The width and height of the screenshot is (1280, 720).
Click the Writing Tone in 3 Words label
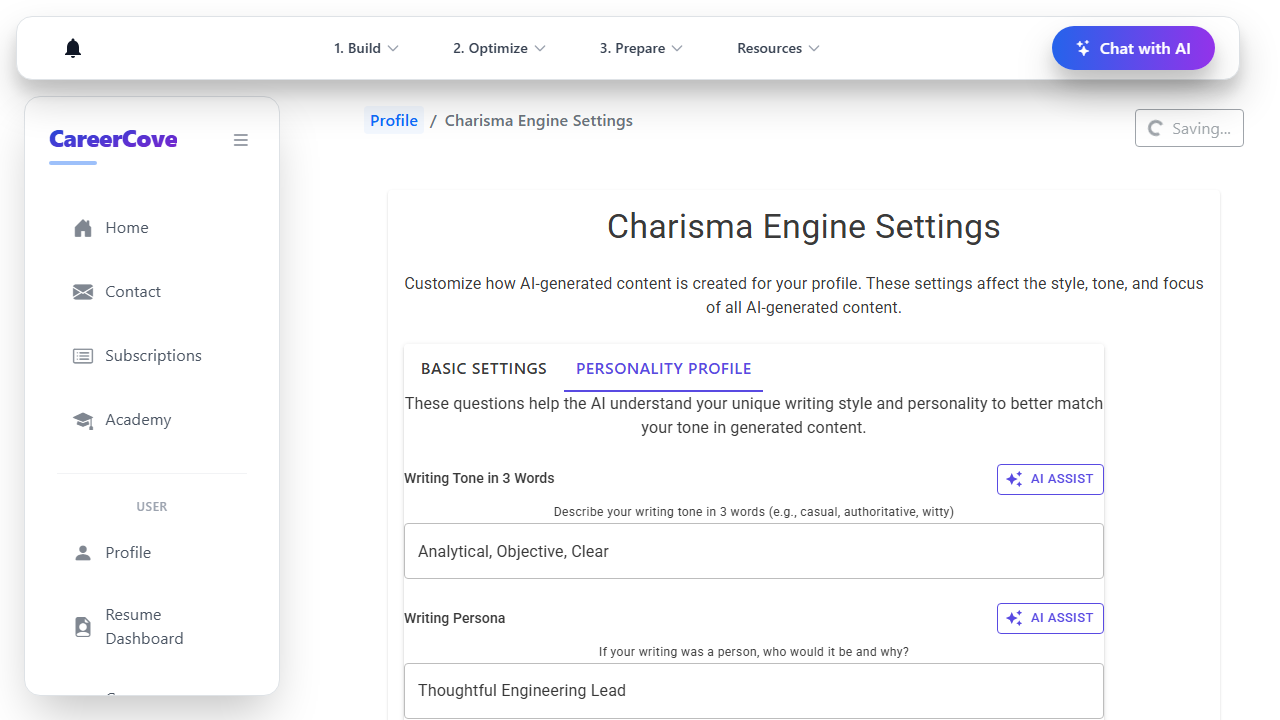[479, 478]
